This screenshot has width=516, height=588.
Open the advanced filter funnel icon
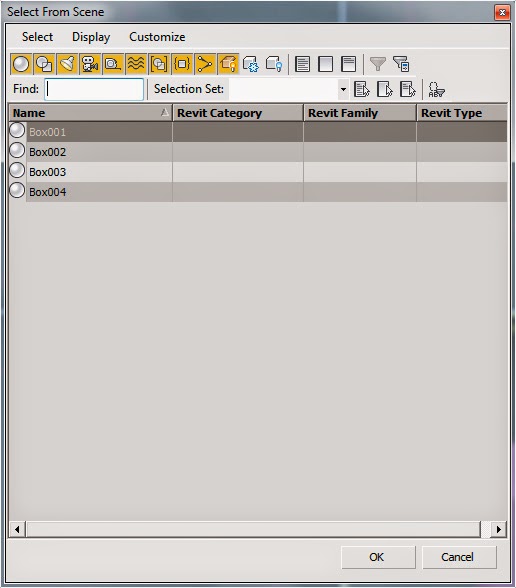click(x=401, y=64)
